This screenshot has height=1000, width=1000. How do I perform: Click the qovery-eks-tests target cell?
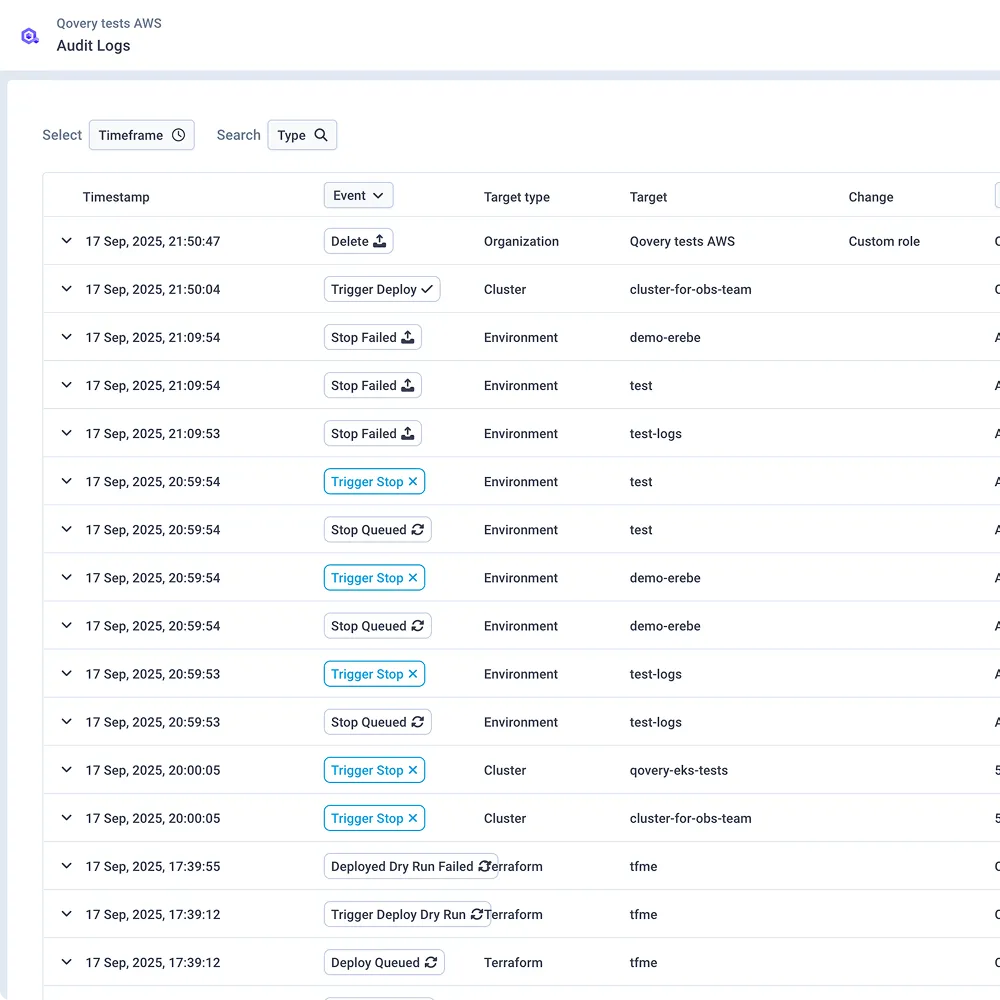point(679,770)
